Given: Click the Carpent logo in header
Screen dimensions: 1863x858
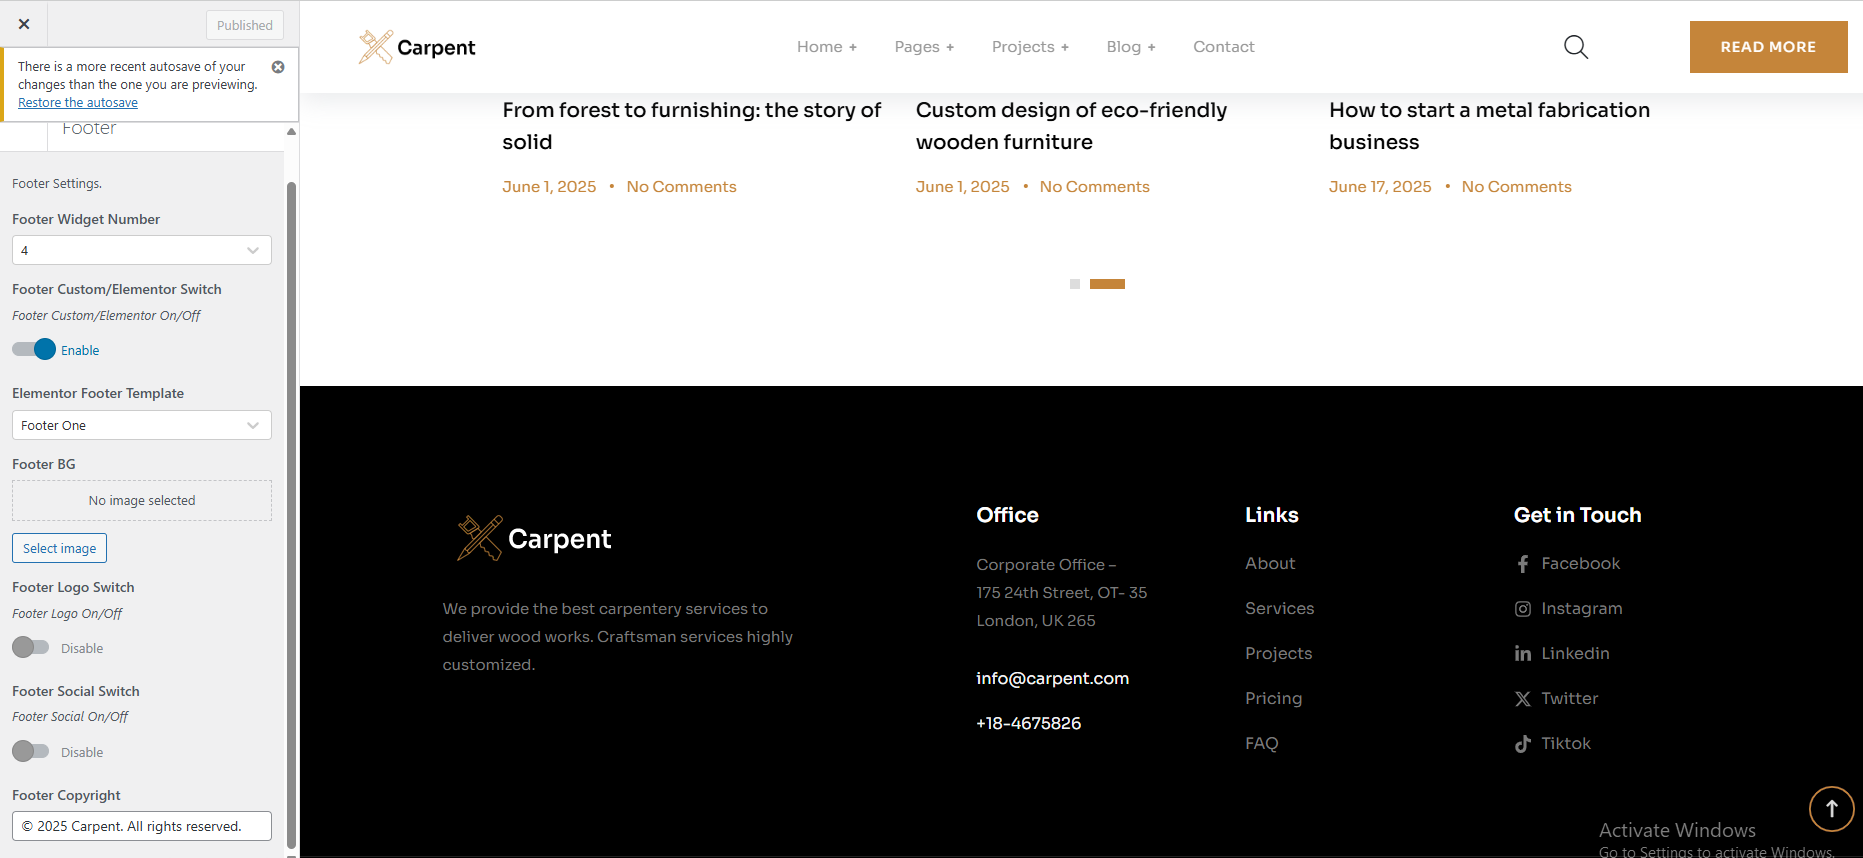Looking at the screenshot, I should click(x=417, y=47).
